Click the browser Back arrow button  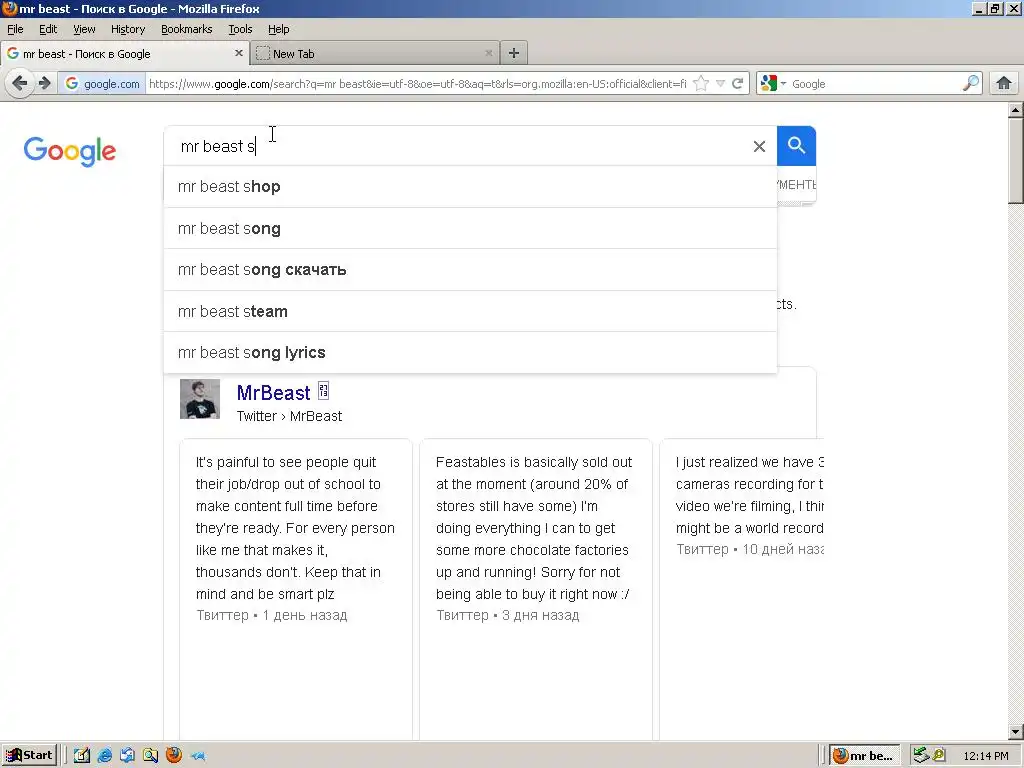20,84
